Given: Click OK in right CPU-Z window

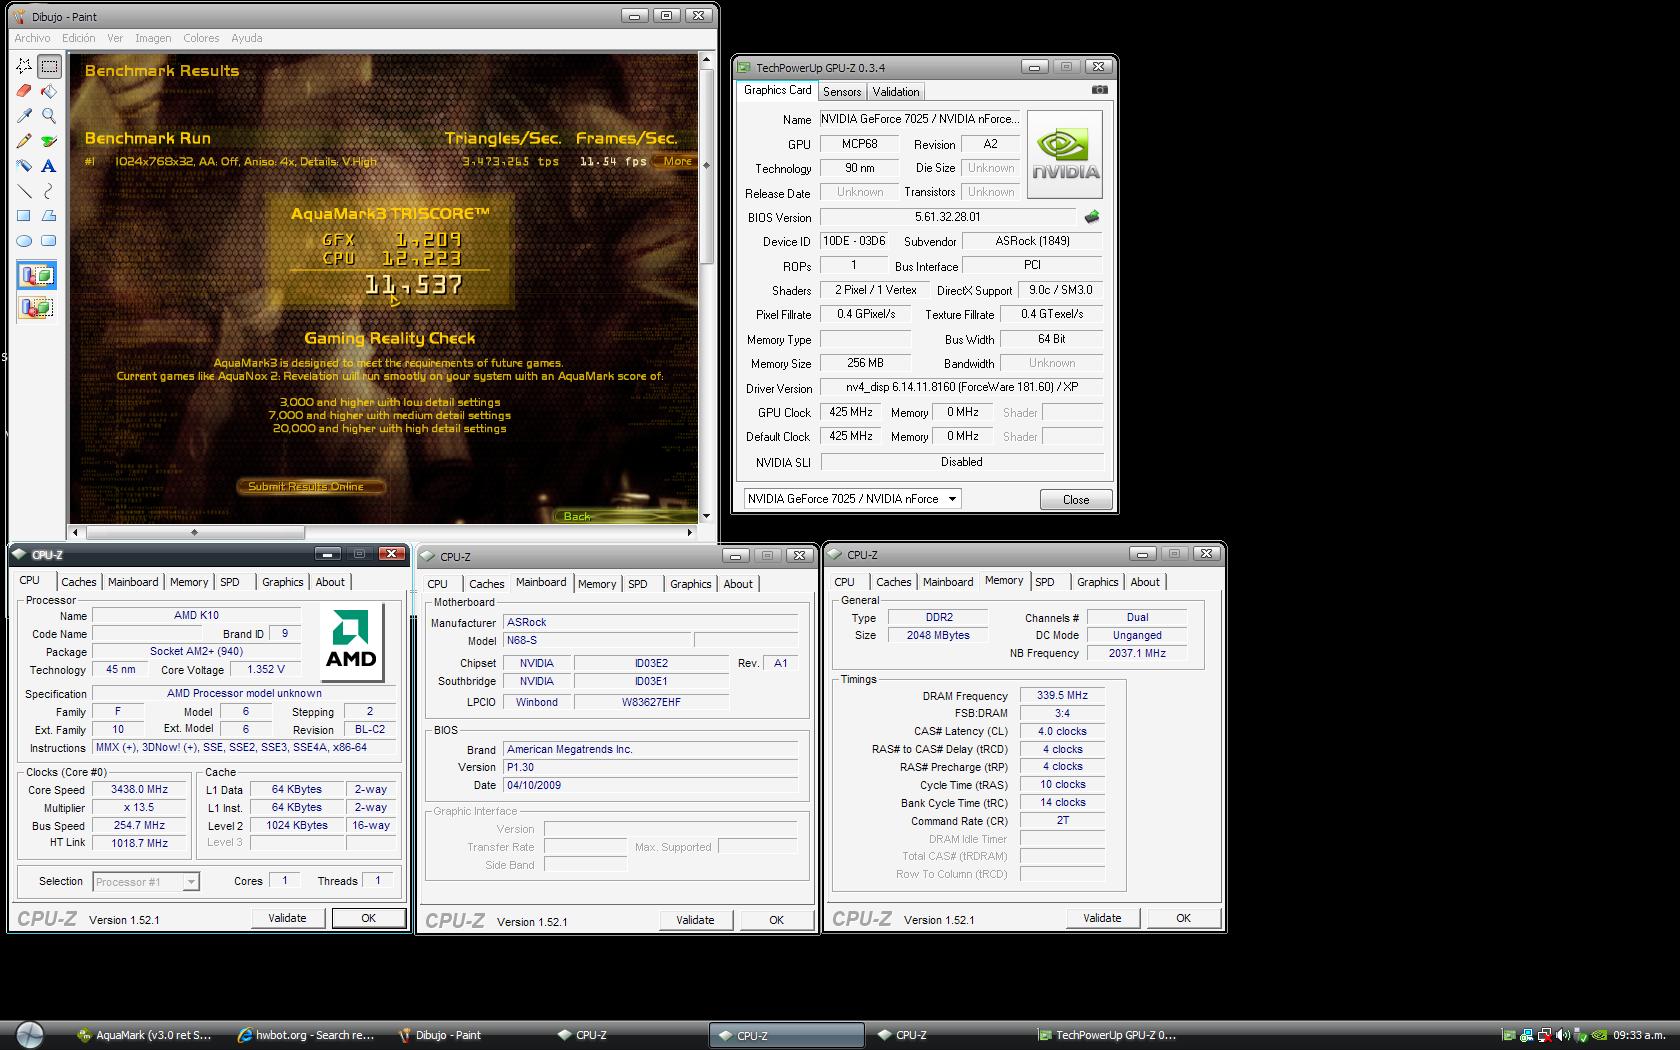Looking at the screenshot, I should (1183, 918).
